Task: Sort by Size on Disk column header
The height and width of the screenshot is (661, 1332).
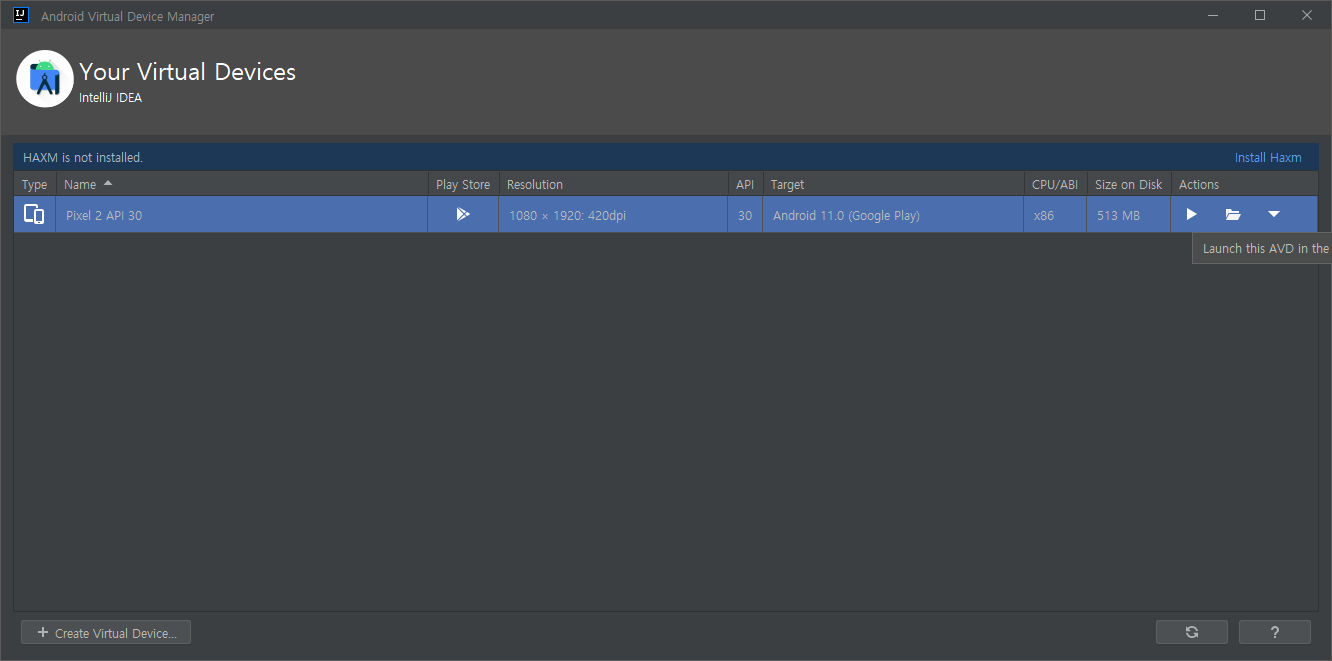Action: (x=1129, y=184)
